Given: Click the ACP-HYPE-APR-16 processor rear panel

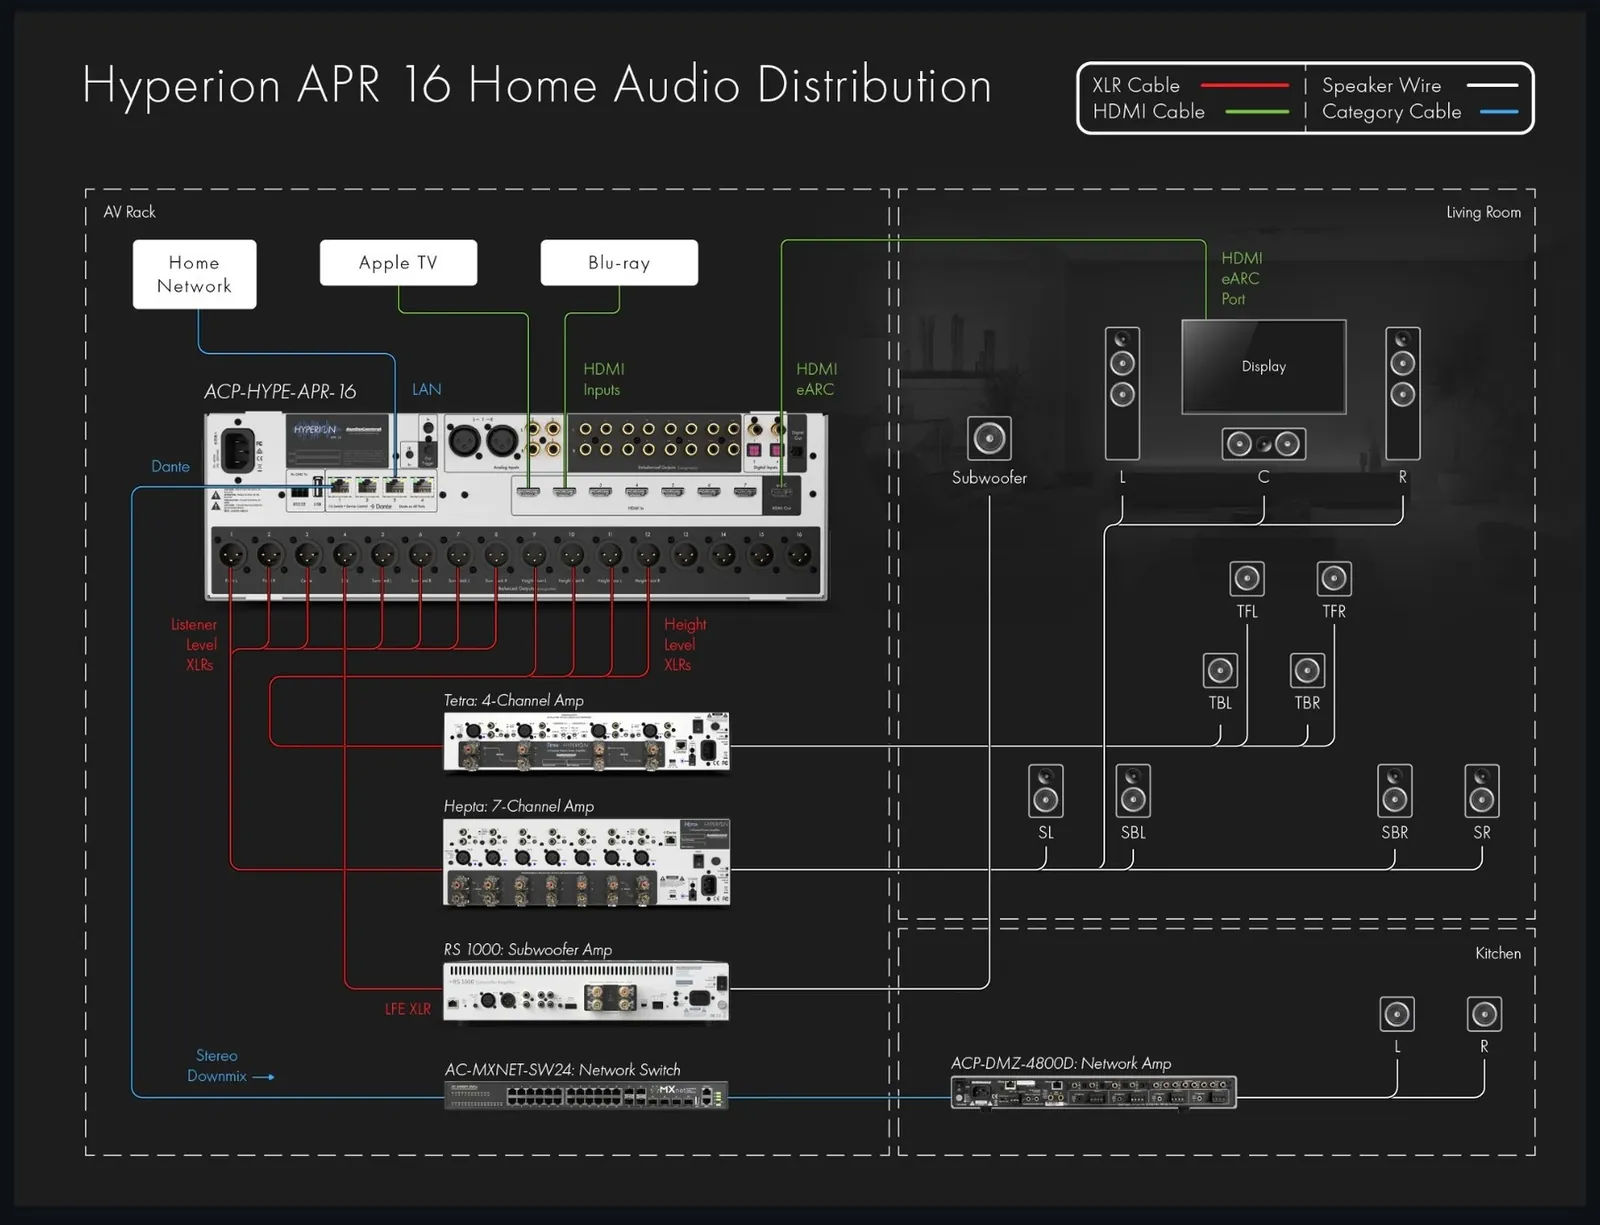Looking at the screenshot, I should click(x=516, y=506).
